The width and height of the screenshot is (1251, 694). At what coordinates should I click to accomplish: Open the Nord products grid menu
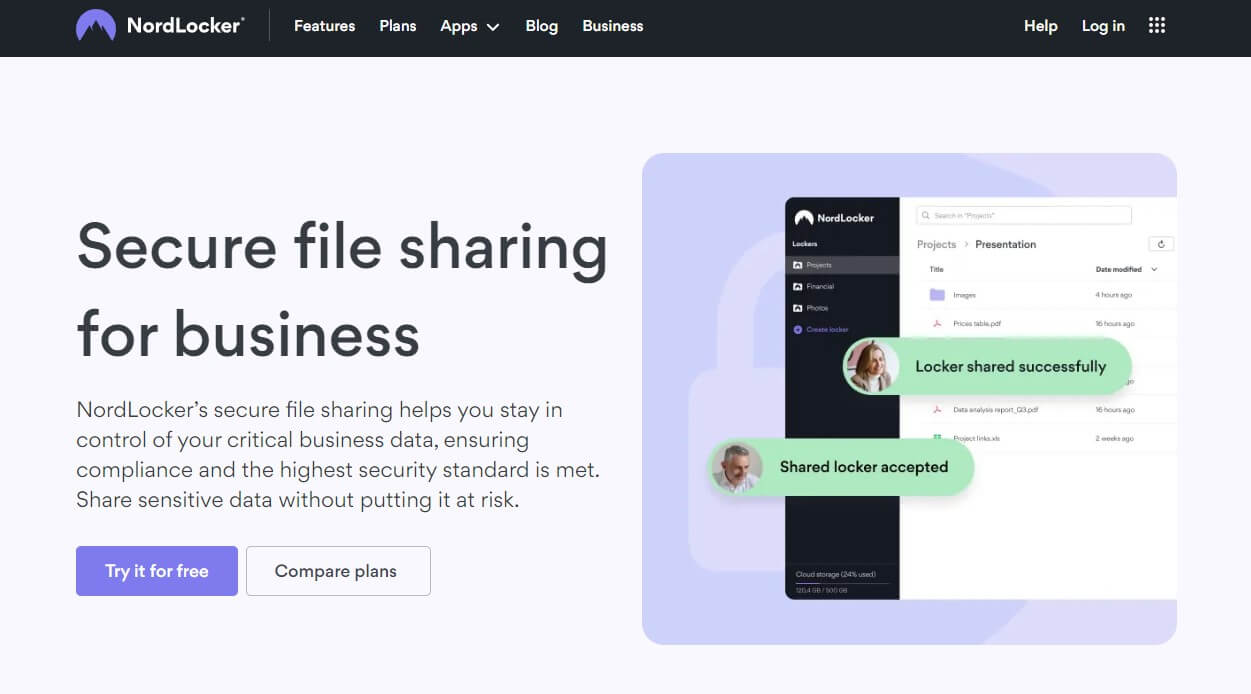pyautogui.click(x=1157, y=26)
